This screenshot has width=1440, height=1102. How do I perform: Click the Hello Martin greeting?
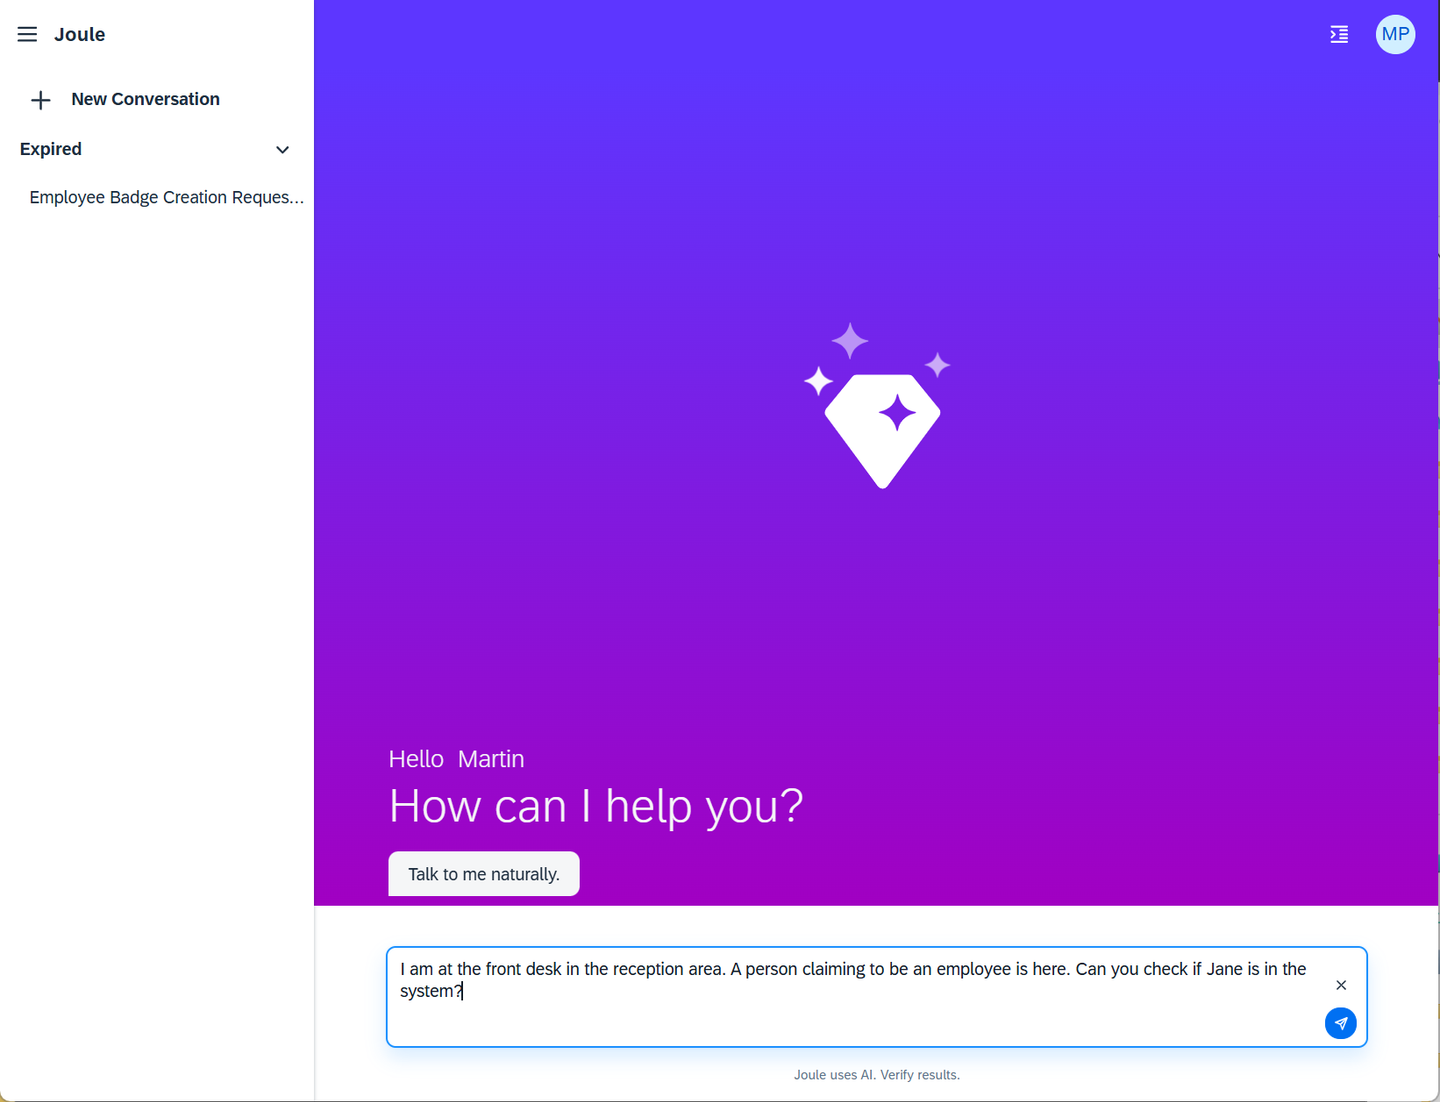(456, 759)
